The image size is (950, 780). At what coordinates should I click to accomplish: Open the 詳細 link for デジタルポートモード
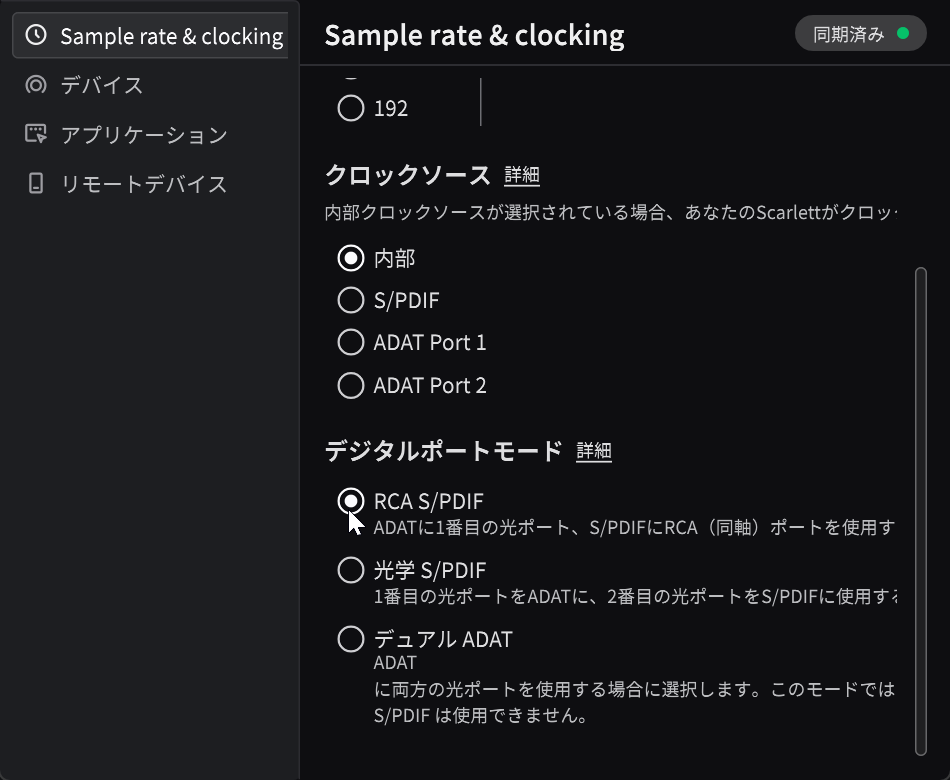(x=594, y=451)
